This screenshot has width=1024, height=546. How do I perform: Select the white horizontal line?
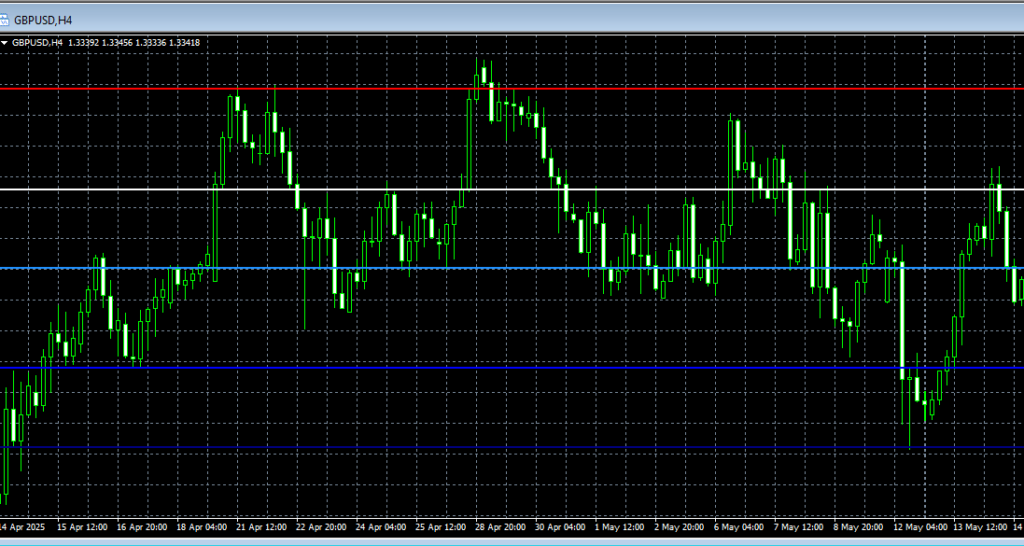click(512, 189)
